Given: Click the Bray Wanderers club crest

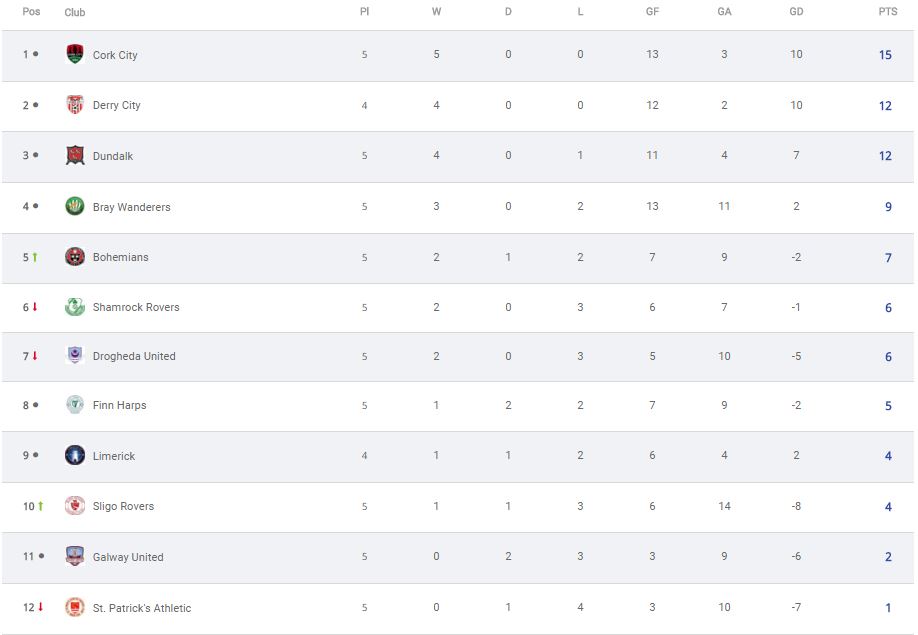Looking at the screenshot, I should (75, 206).
